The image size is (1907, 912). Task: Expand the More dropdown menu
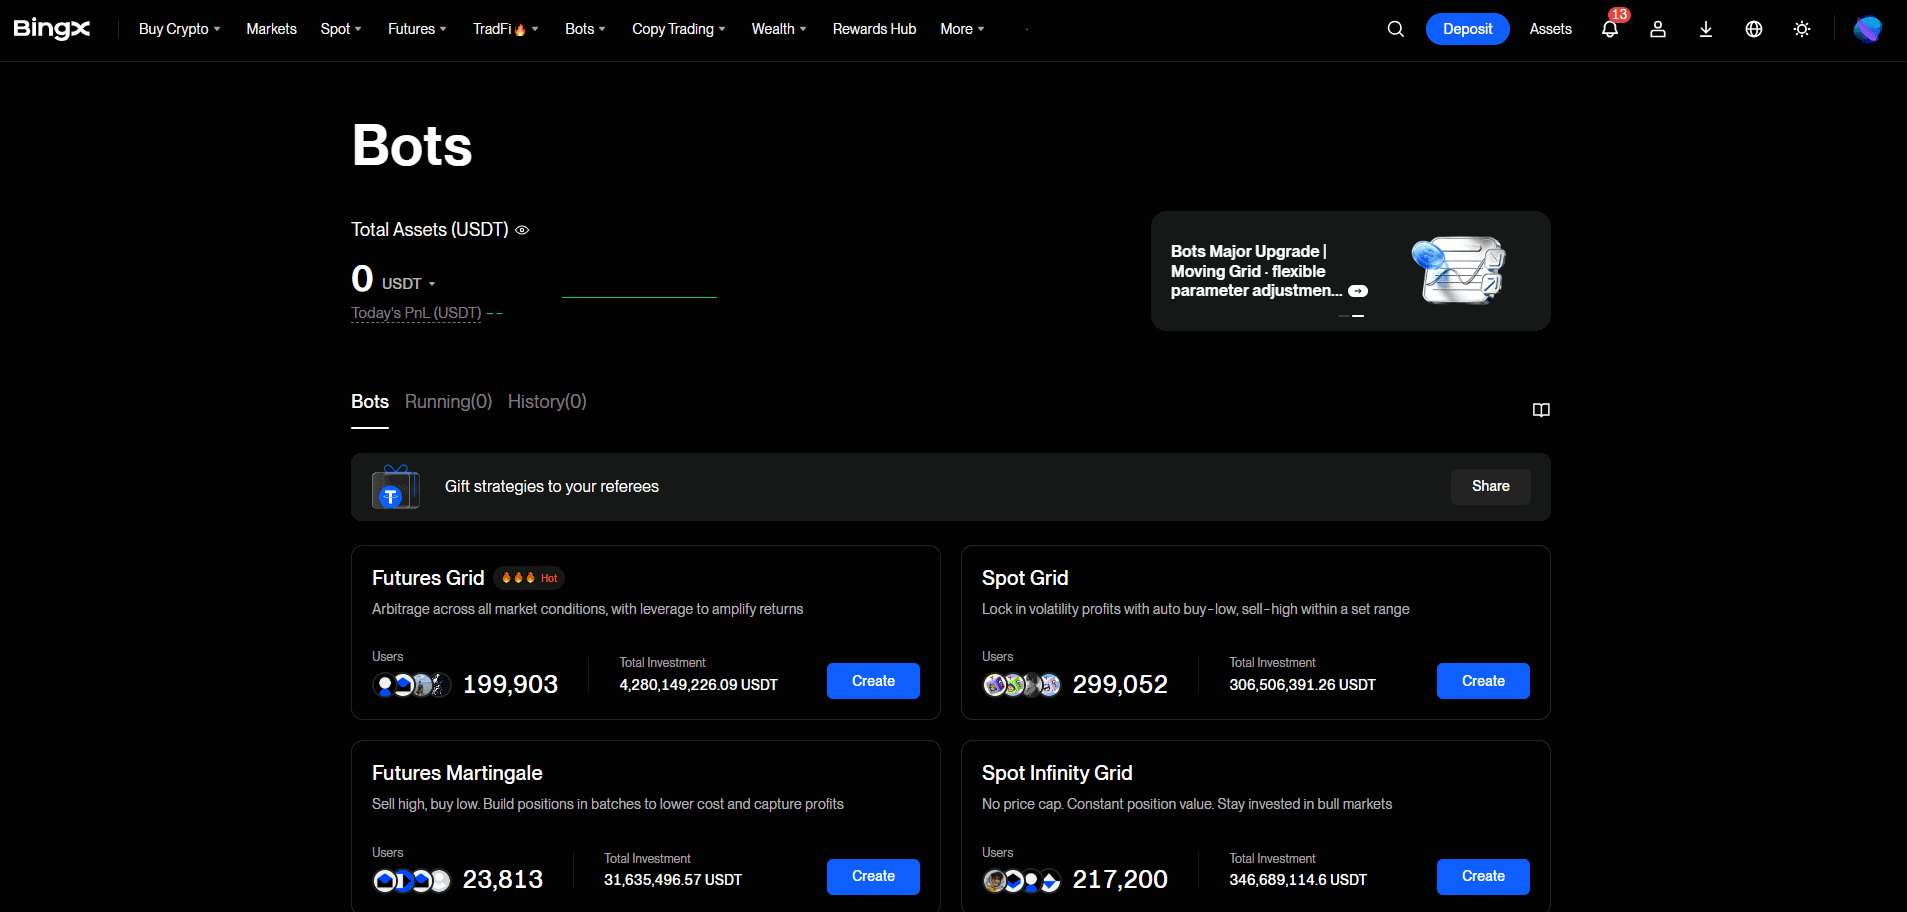(x=962, y=29)
